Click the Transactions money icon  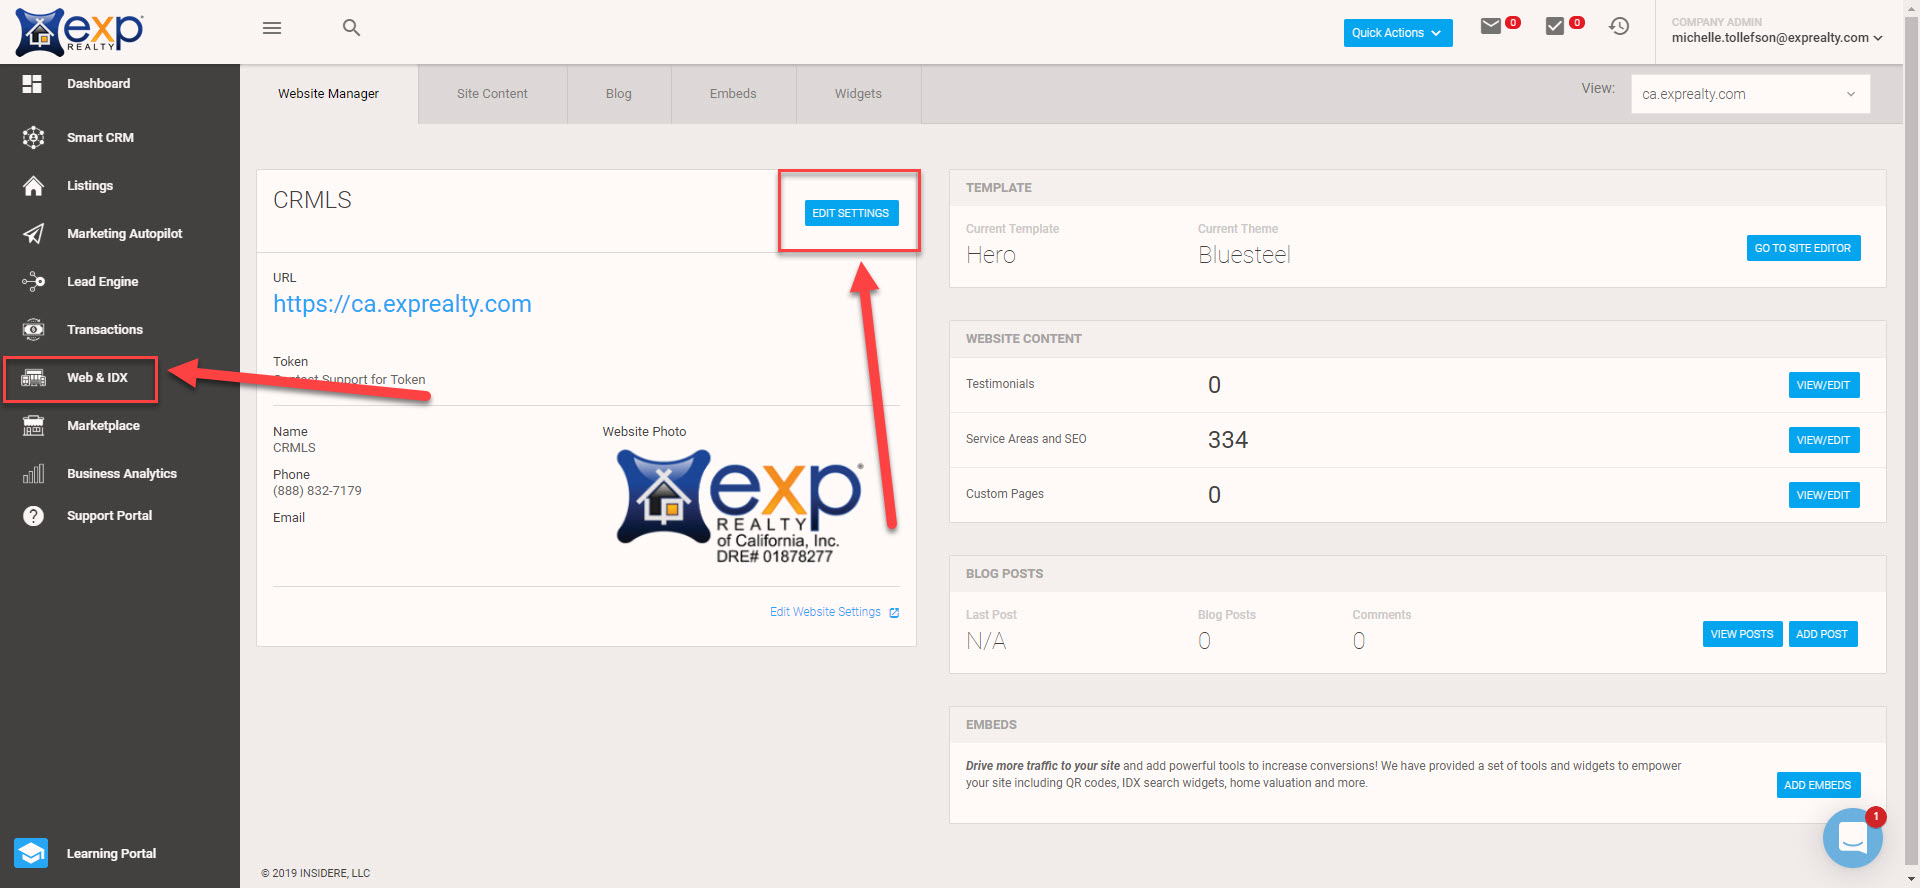[33, 330]
